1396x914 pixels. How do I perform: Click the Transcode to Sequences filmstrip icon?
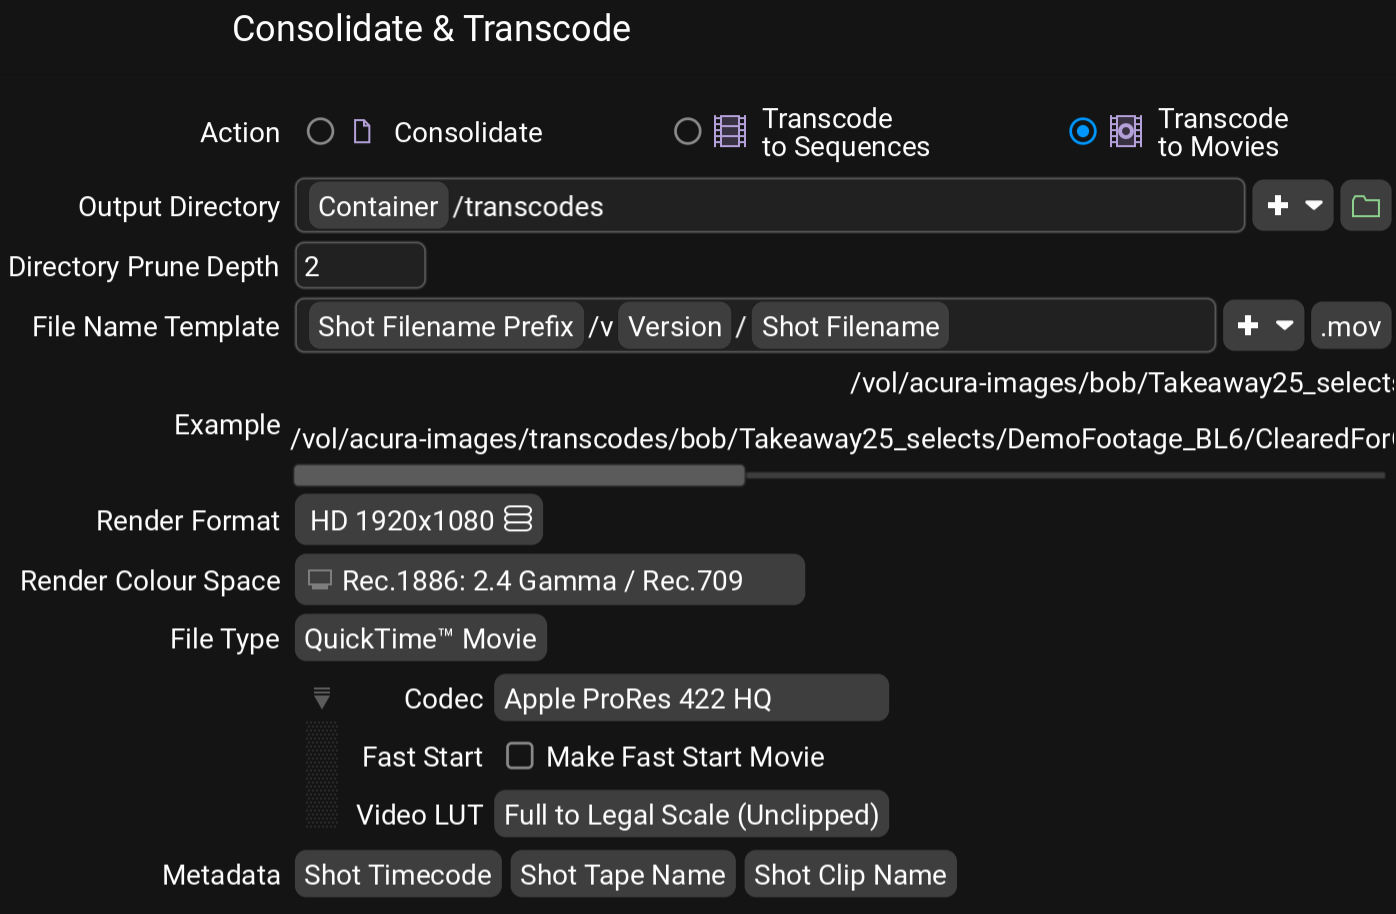729,132
